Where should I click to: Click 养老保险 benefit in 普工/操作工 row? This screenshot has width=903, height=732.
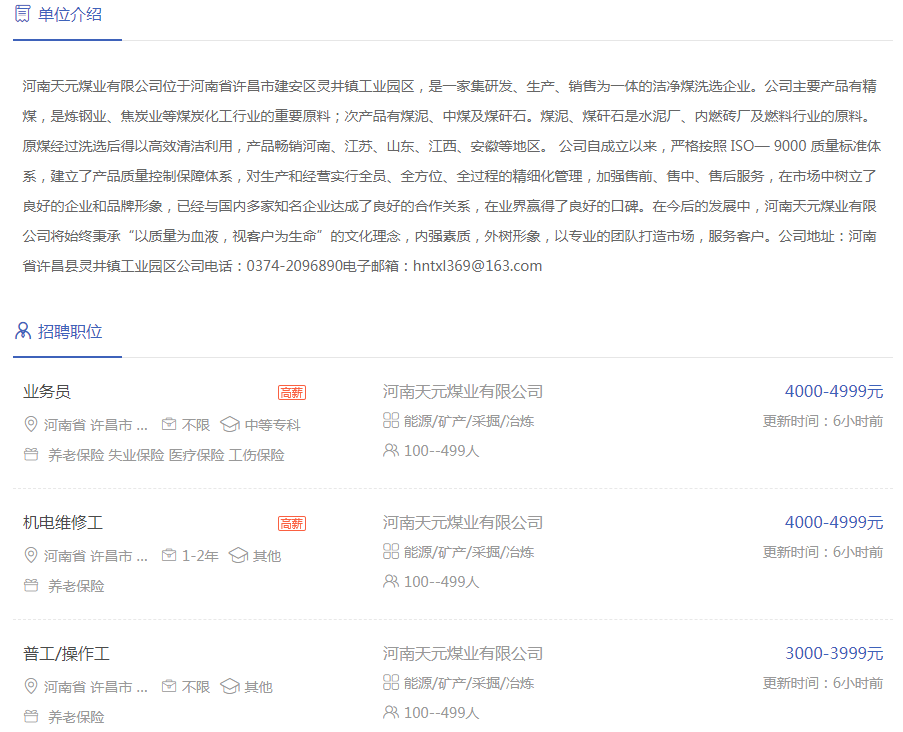(76, 717)
